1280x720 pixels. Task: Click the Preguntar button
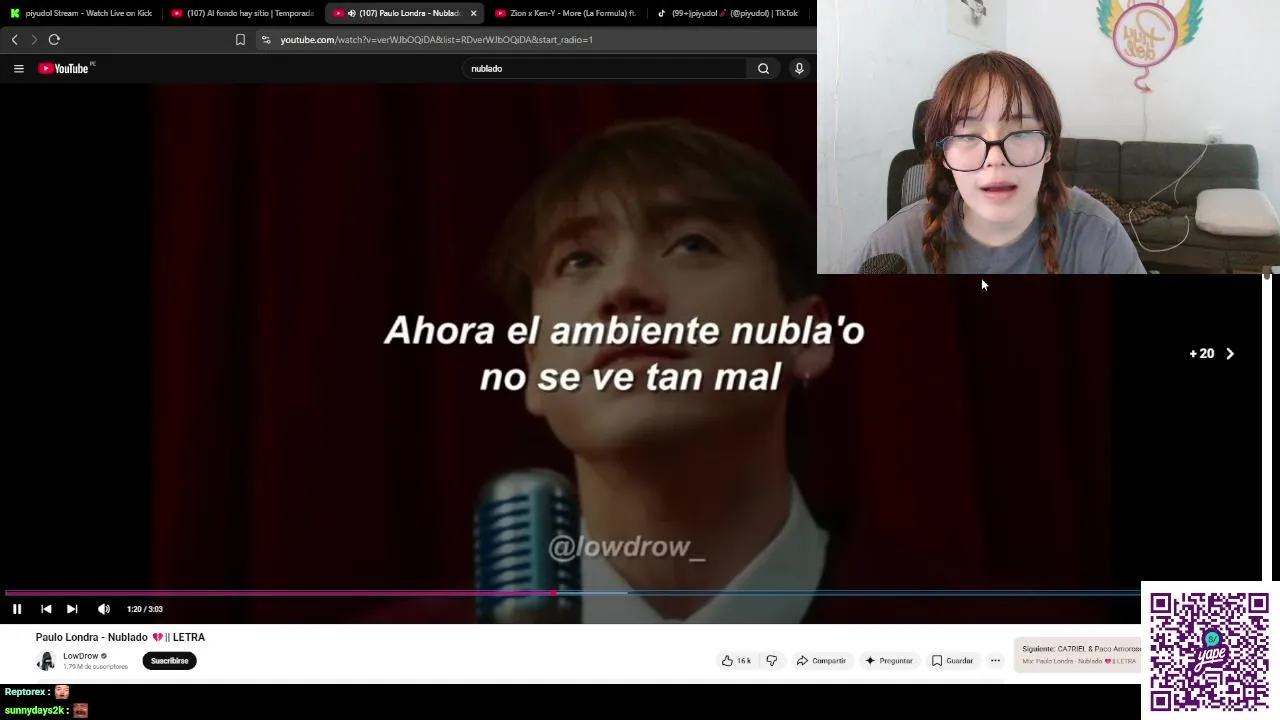889,661
